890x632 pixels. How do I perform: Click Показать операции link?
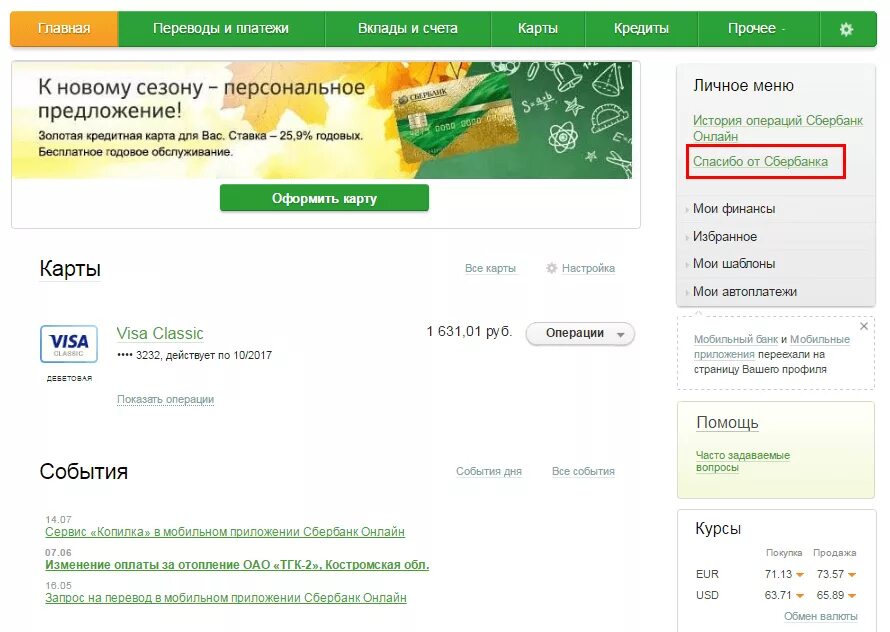[x=165, y=399]
